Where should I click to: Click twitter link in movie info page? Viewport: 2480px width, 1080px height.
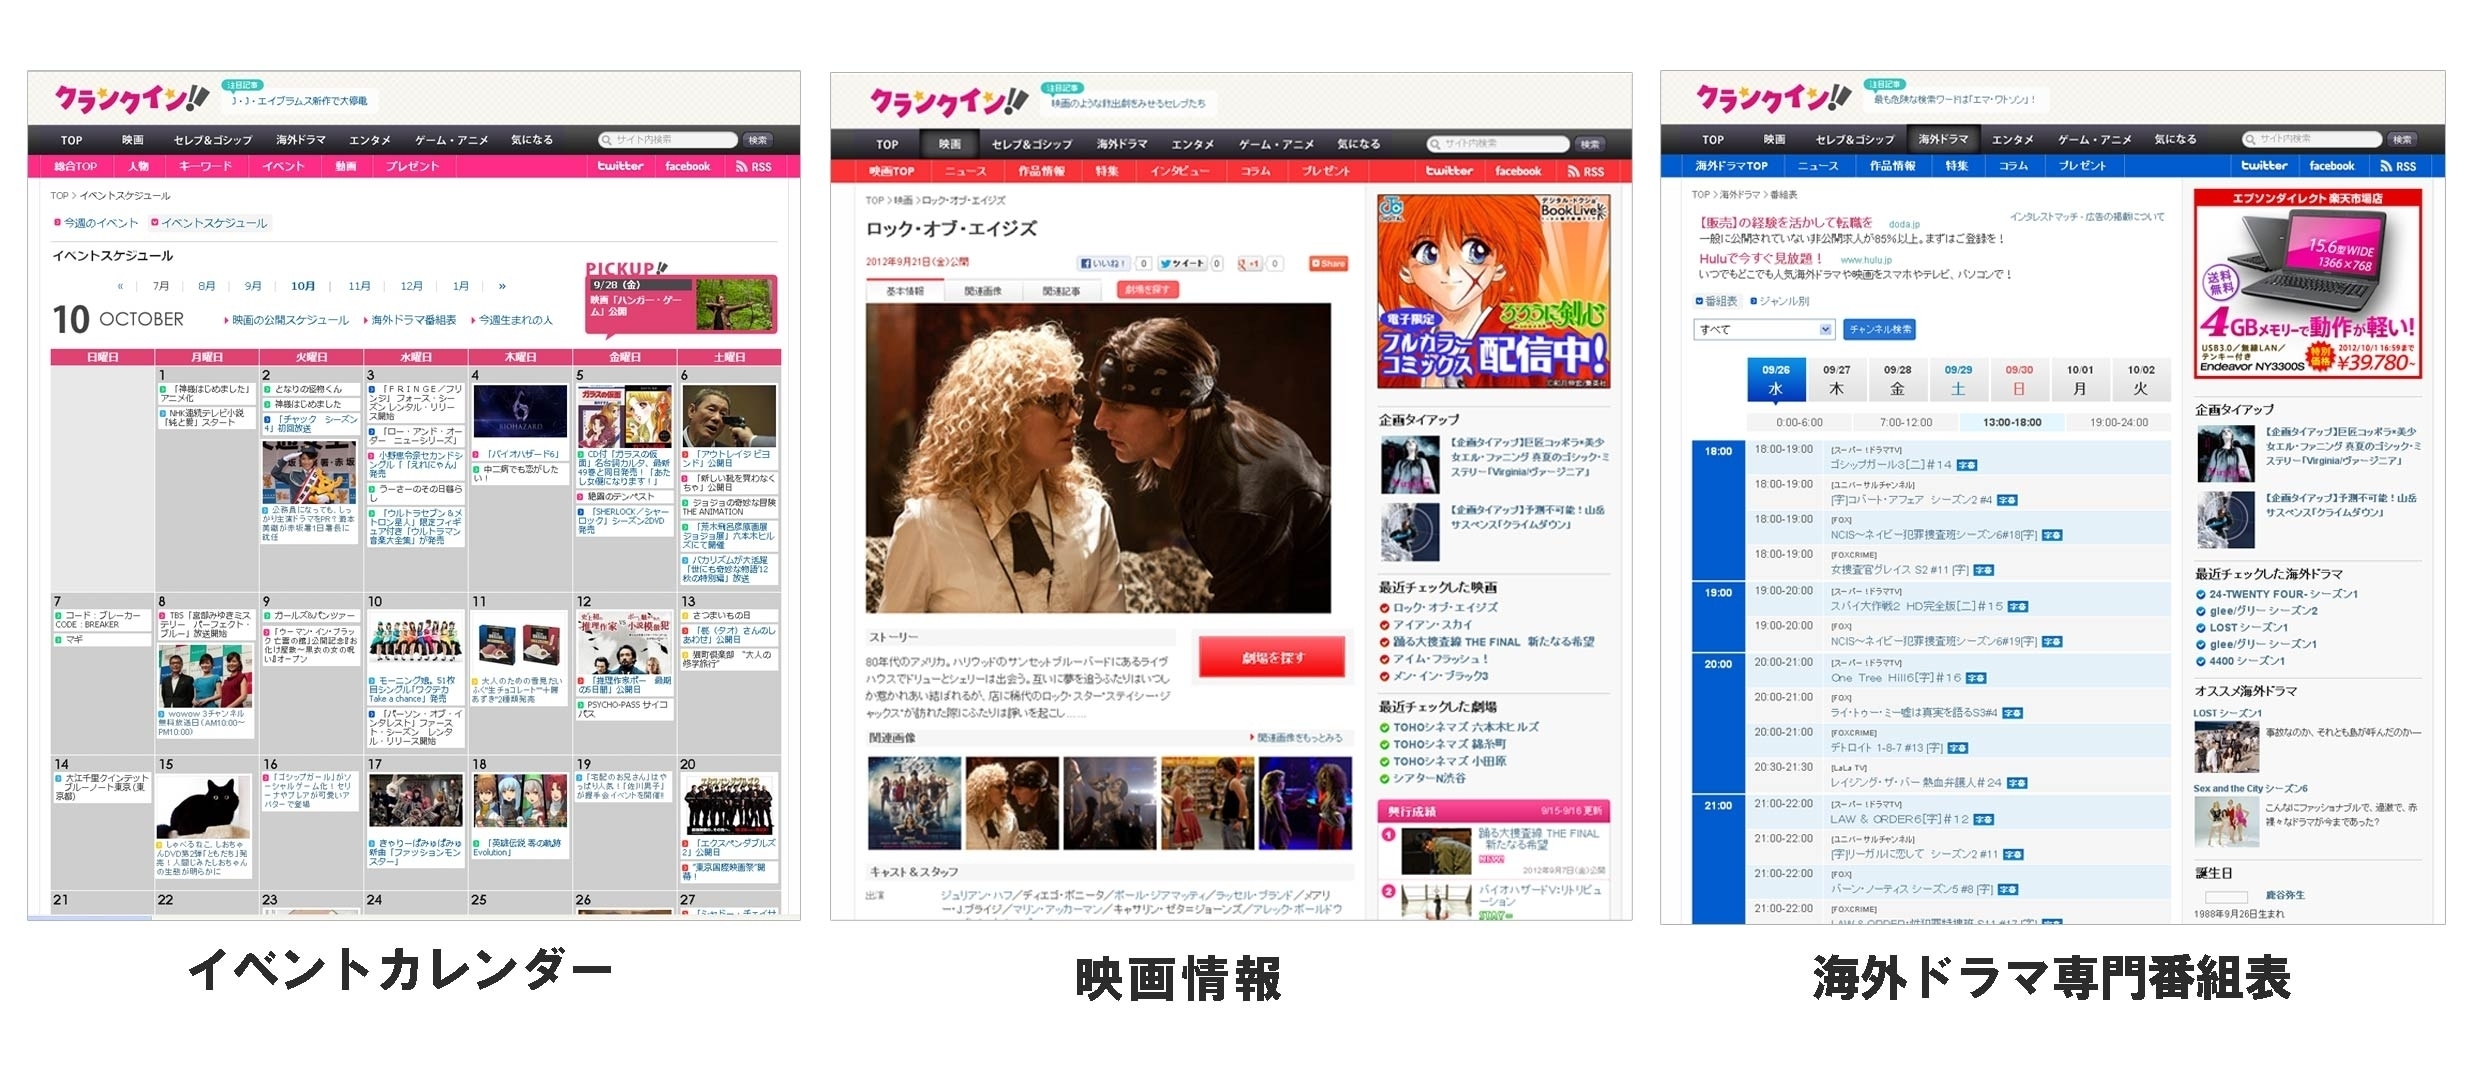(1449, 171)
